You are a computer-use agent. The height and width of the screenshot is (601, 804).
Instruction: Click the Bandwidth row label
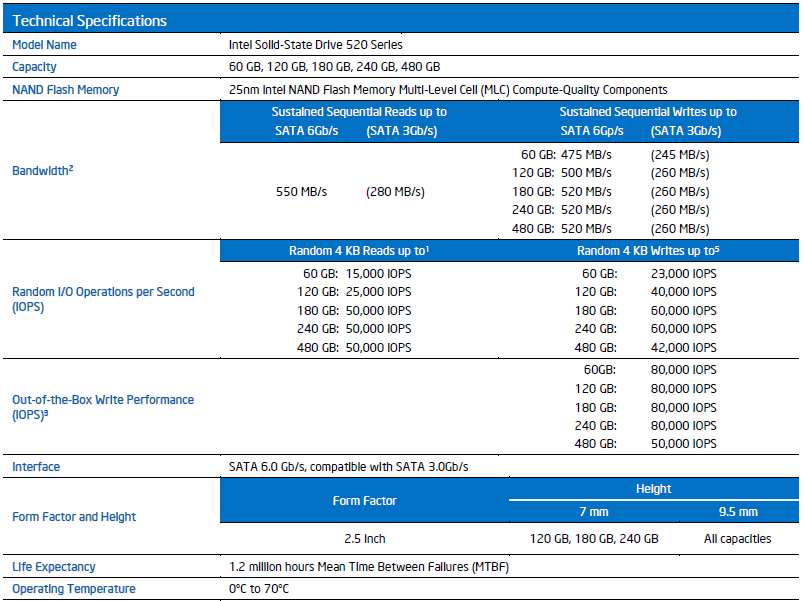point(43,171)
